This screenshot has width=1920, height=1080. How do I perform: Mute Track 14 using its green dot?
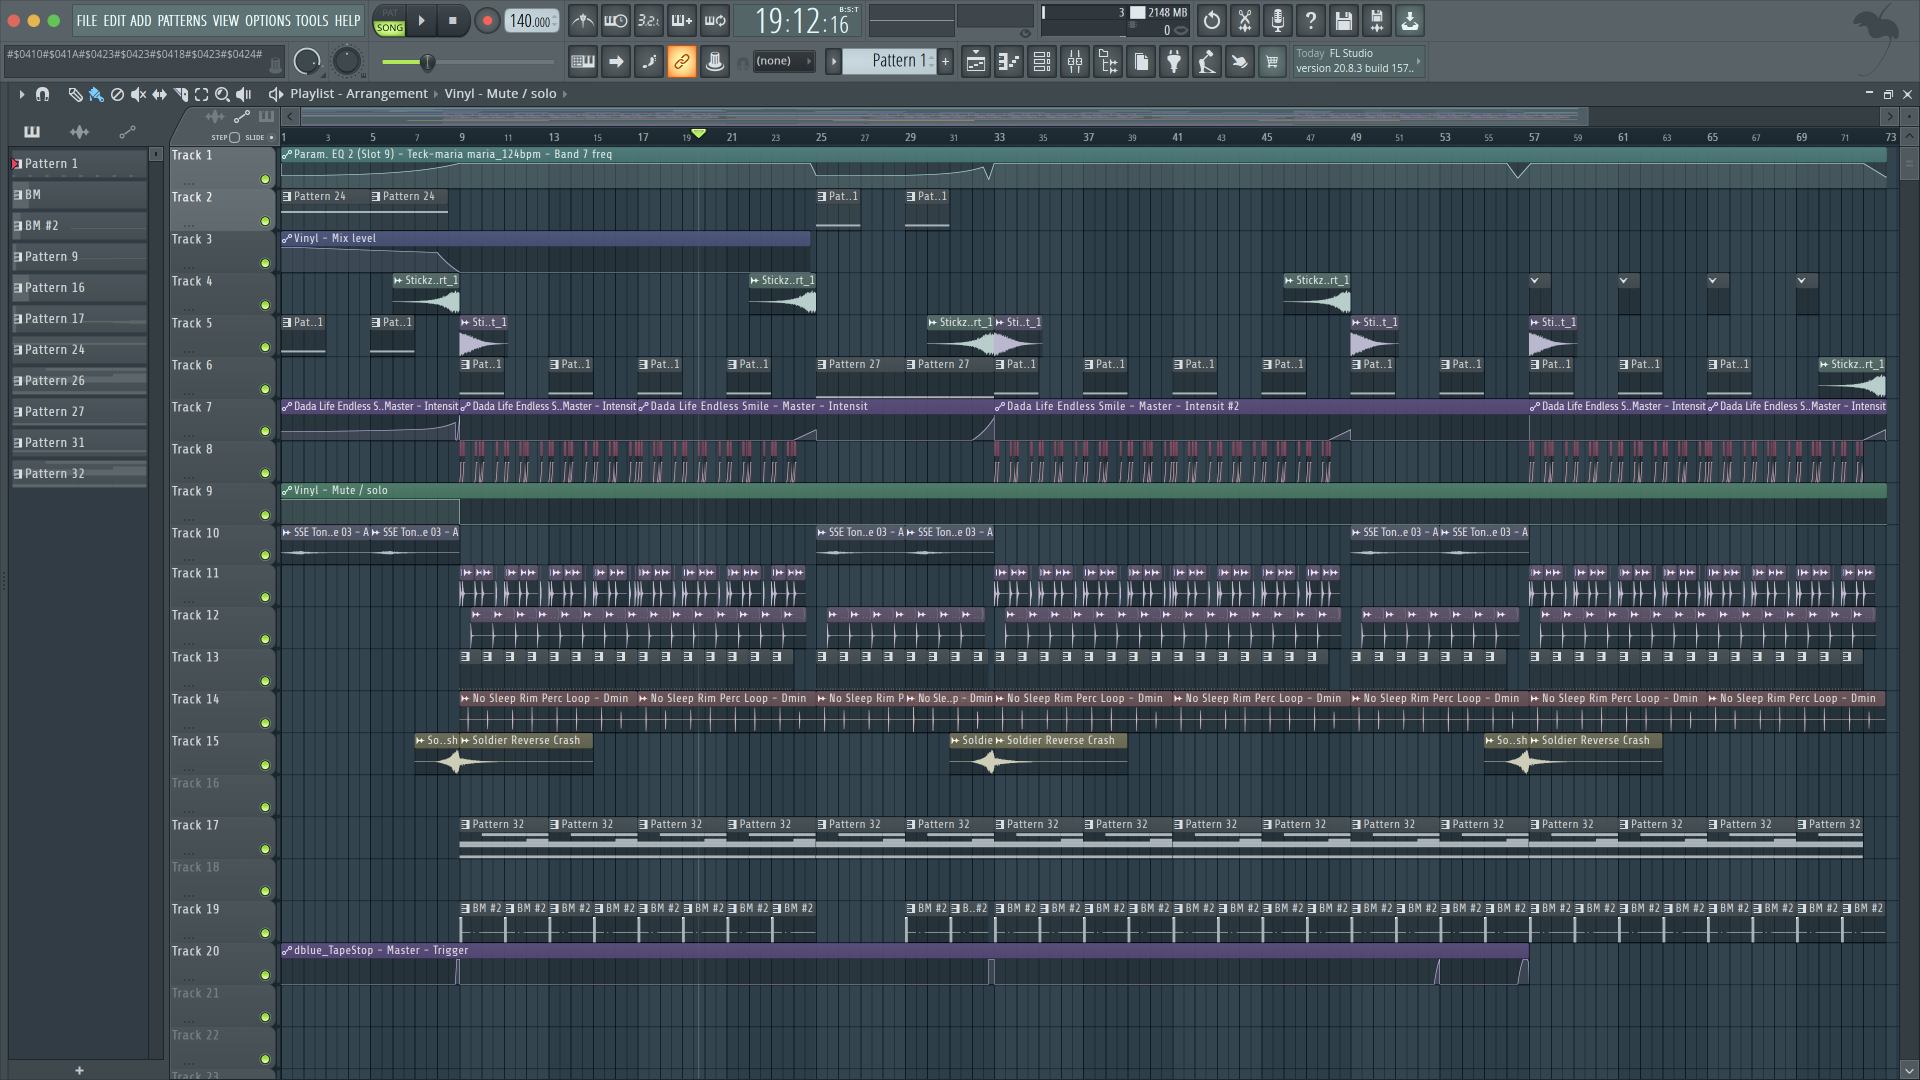[265, 723]
